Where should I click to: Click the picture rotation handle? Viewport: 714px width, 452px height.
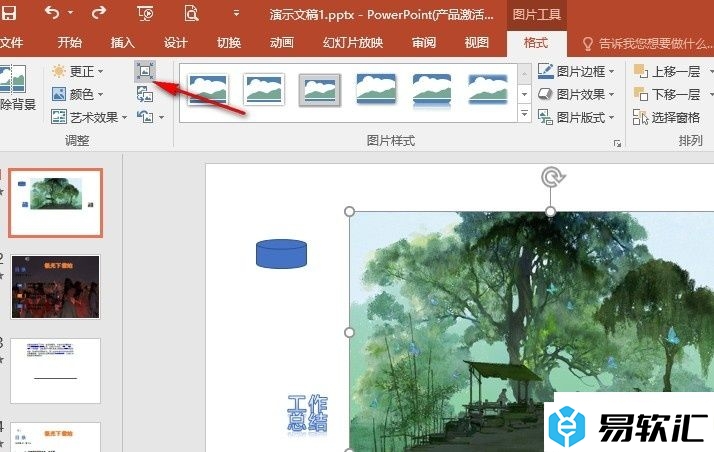[553, 177]
